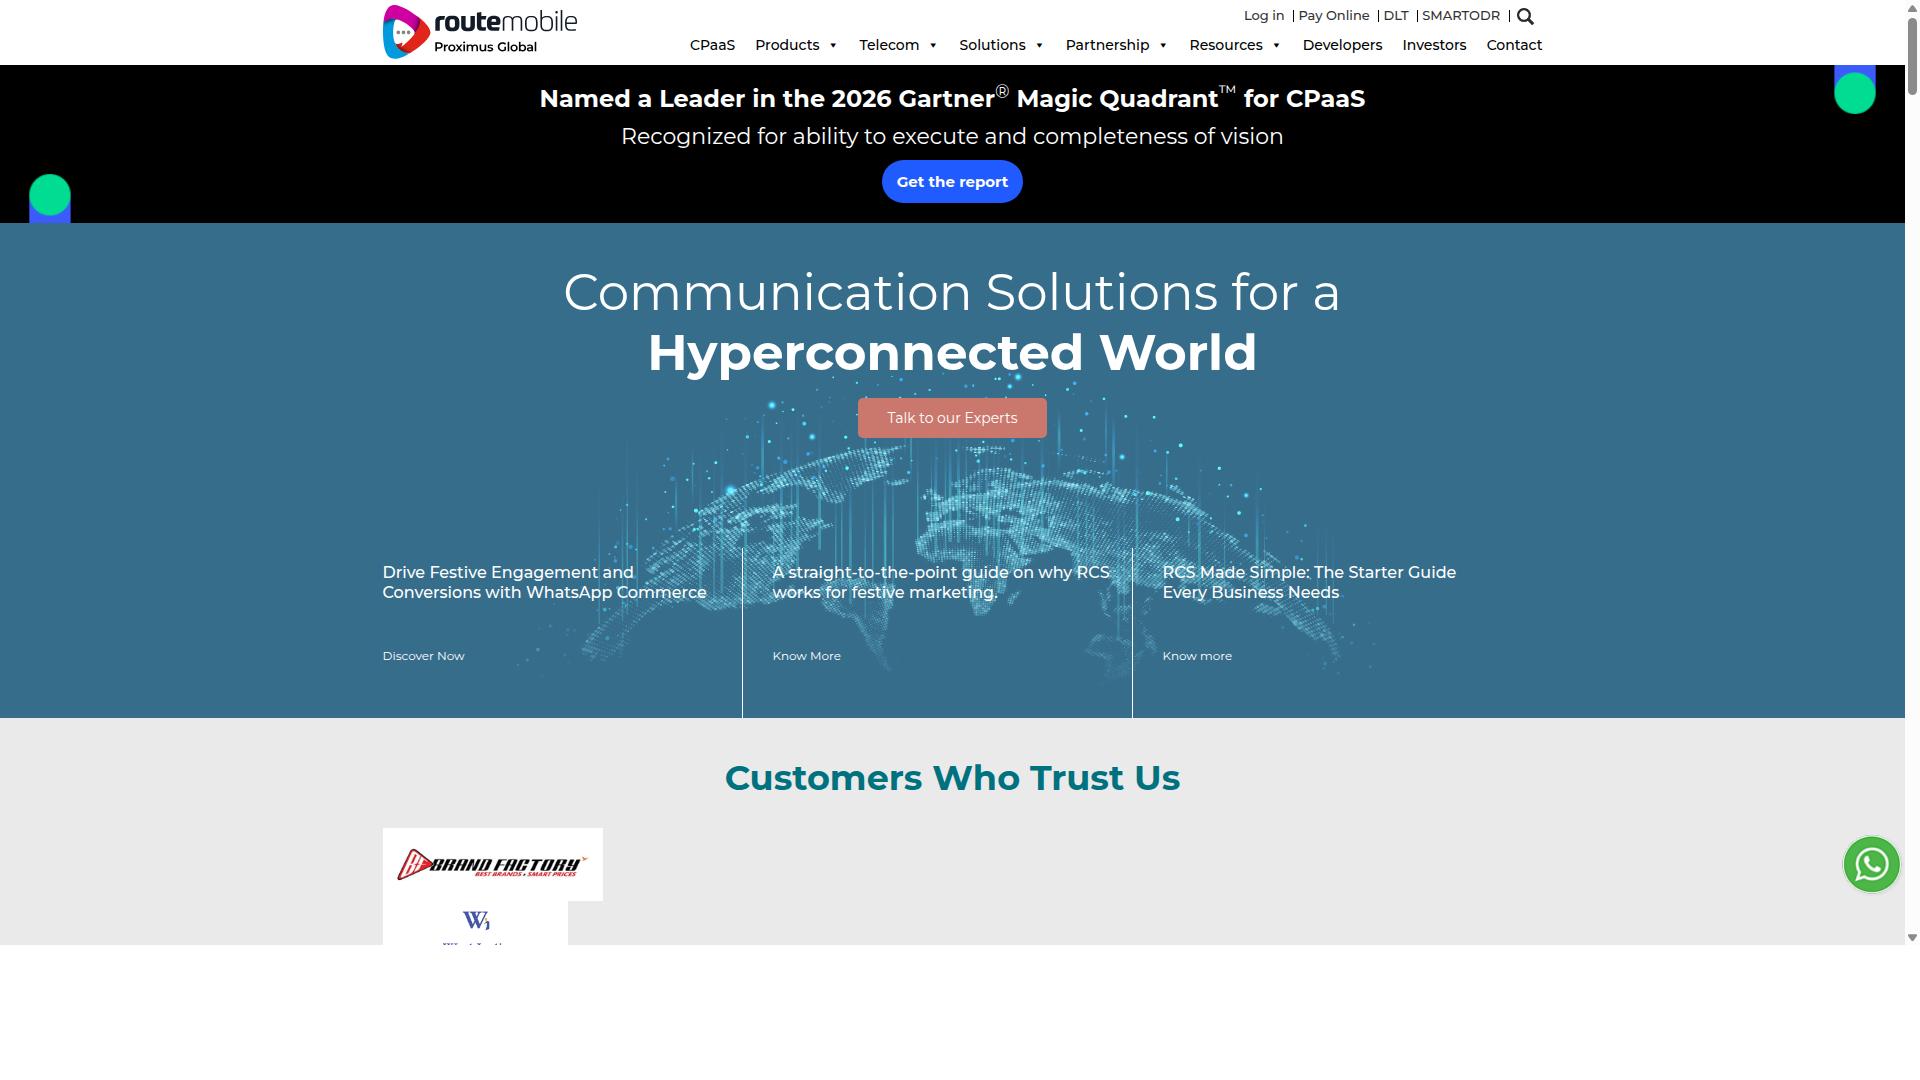This screenshot has height=1080, width=1920.
Task: Expand the Products dropdown menu
Action: (796, 45)
